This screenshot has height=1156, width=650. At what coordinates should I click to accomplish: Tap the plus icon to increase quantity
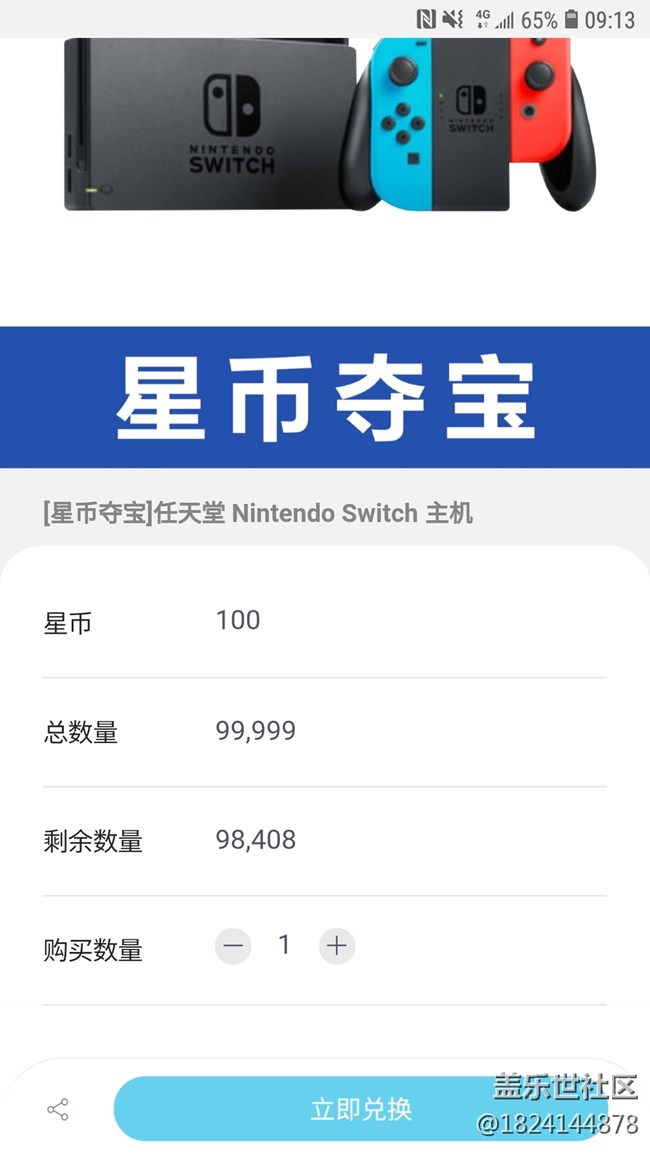point(337,946)
